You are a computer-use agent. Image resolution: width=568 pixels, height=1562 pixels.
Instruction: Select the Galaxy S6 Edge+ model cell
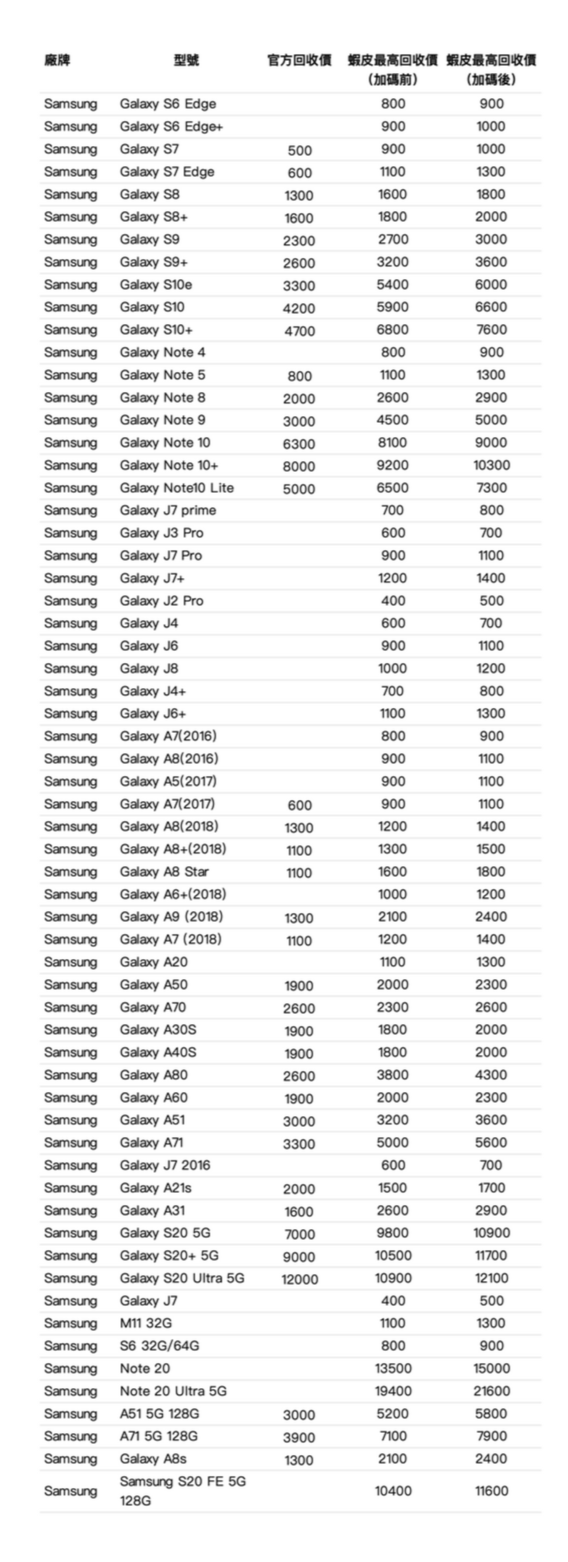[172, 127]
